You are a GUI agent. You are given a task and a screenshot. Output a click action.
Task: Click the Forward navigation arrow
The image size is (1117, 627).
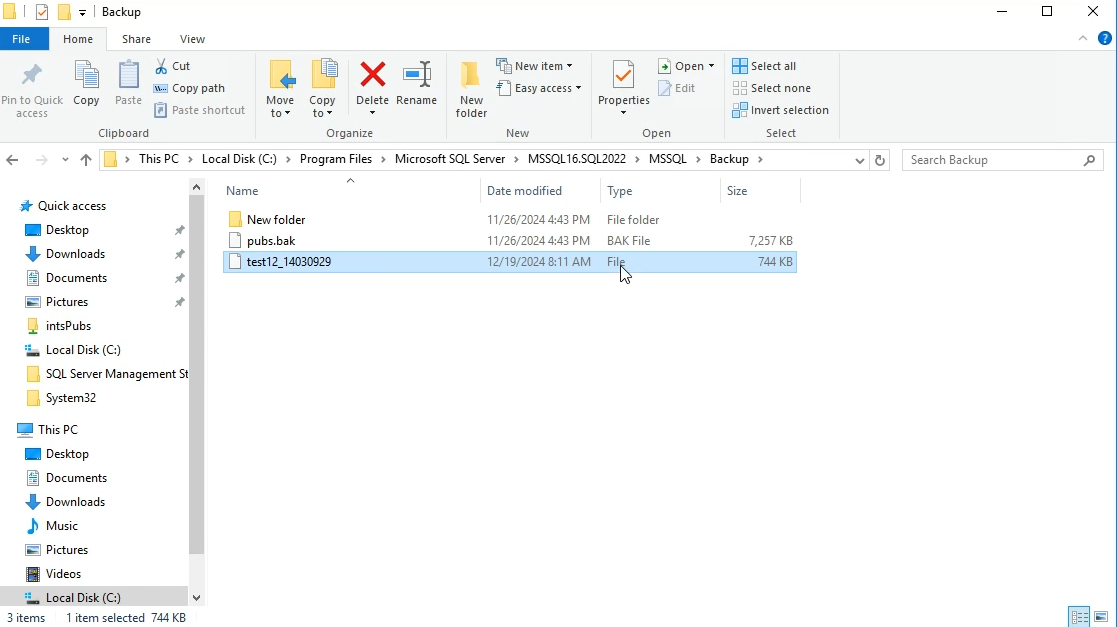[x=41, y=160]
